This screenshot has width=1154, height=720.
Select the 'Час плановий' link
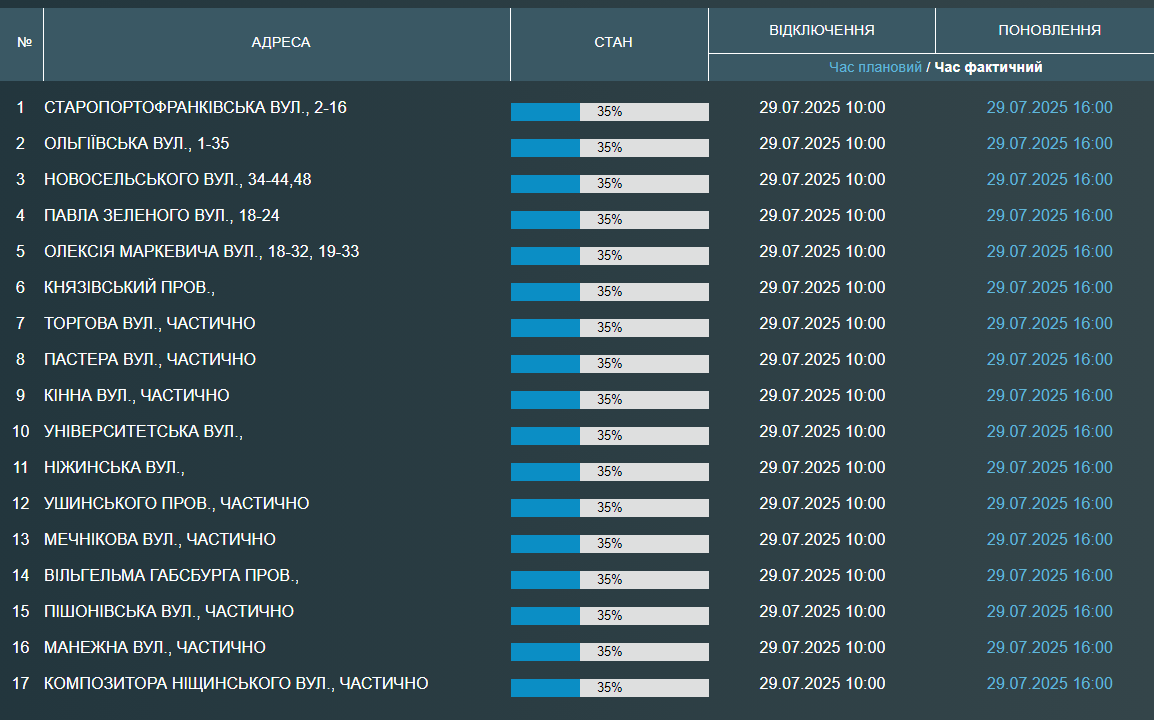tap(875, 67)
